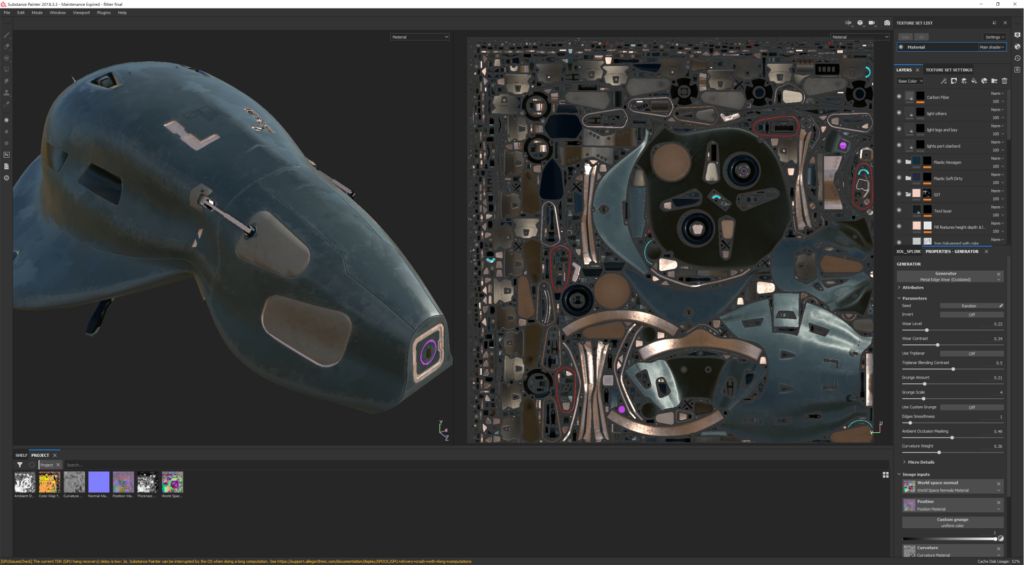Switch to the XOL_SPLINK tab
The width and height of the screenshot is (1024, 565).
point(908,251)
